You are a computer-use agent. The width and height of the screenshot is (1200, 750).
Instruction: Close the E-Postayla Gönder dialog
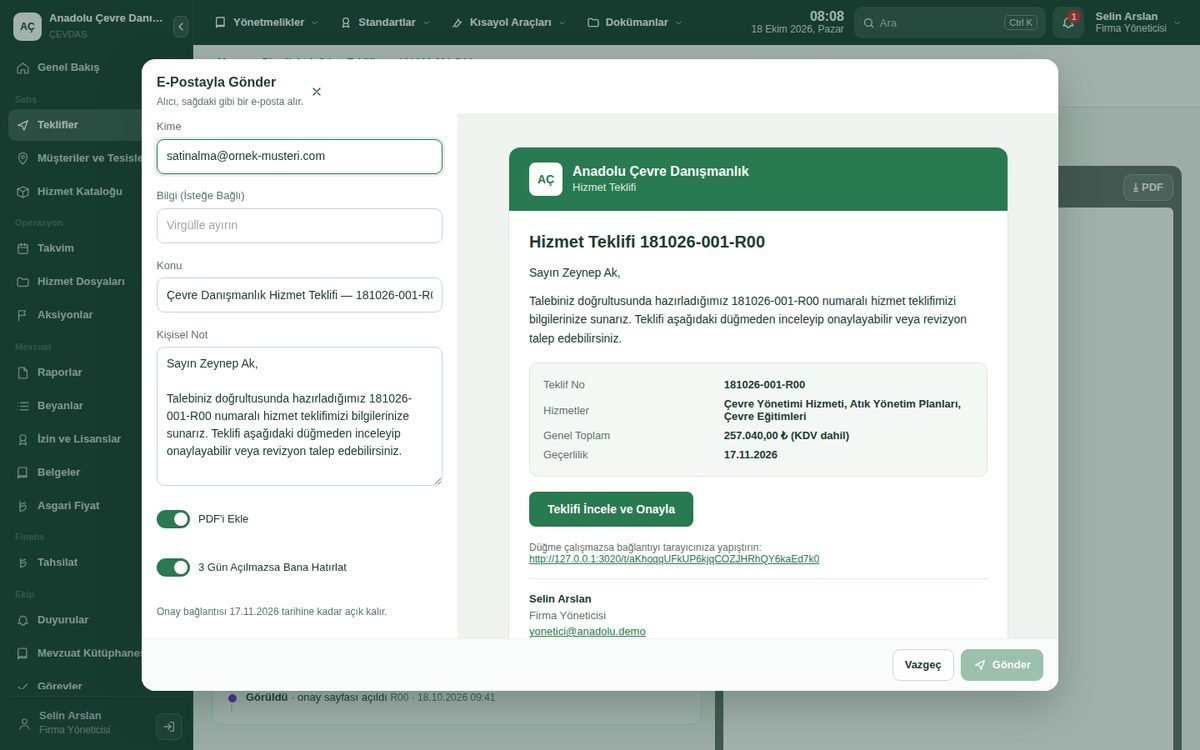(x=316, y=92)
